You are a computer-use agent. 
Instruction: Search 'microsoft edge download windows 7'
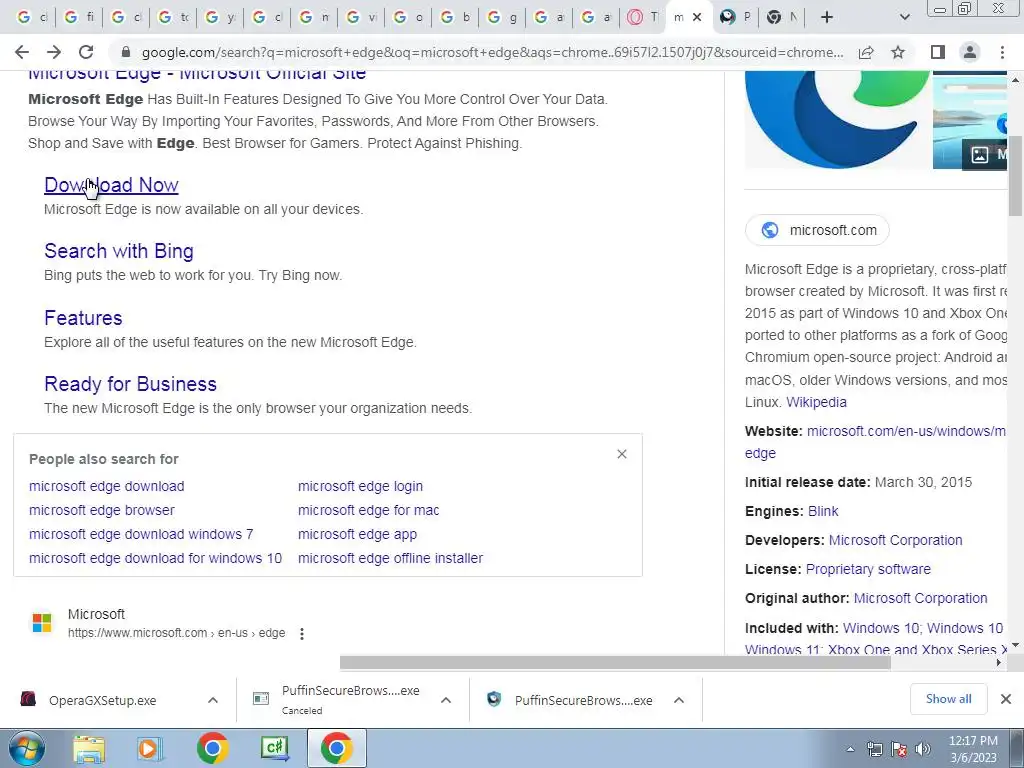point(141,534)
